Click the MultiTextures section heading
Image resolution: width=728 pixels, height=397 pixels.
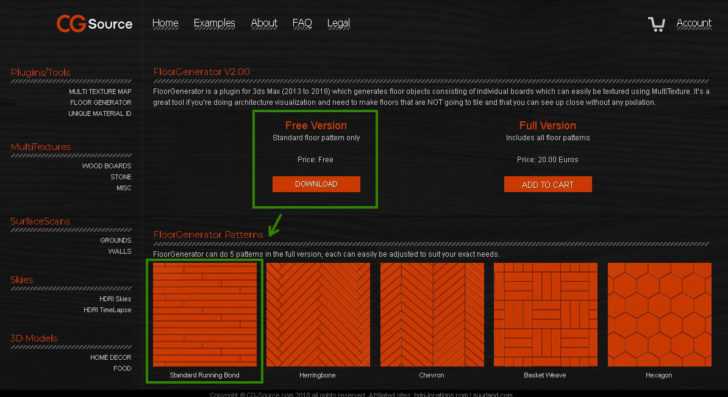pyautogui.click(x=41, y=147)
